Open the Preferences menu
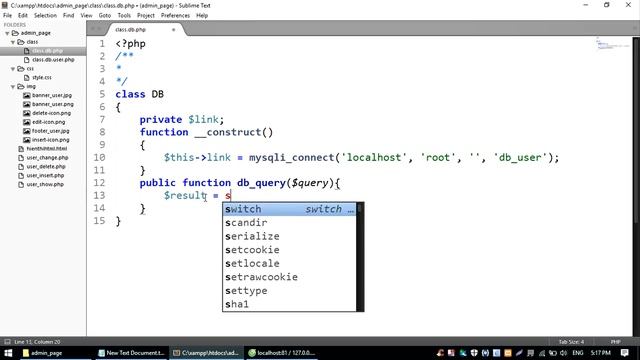The width and height of the screenshot is (640, 360). pos(175,16)
